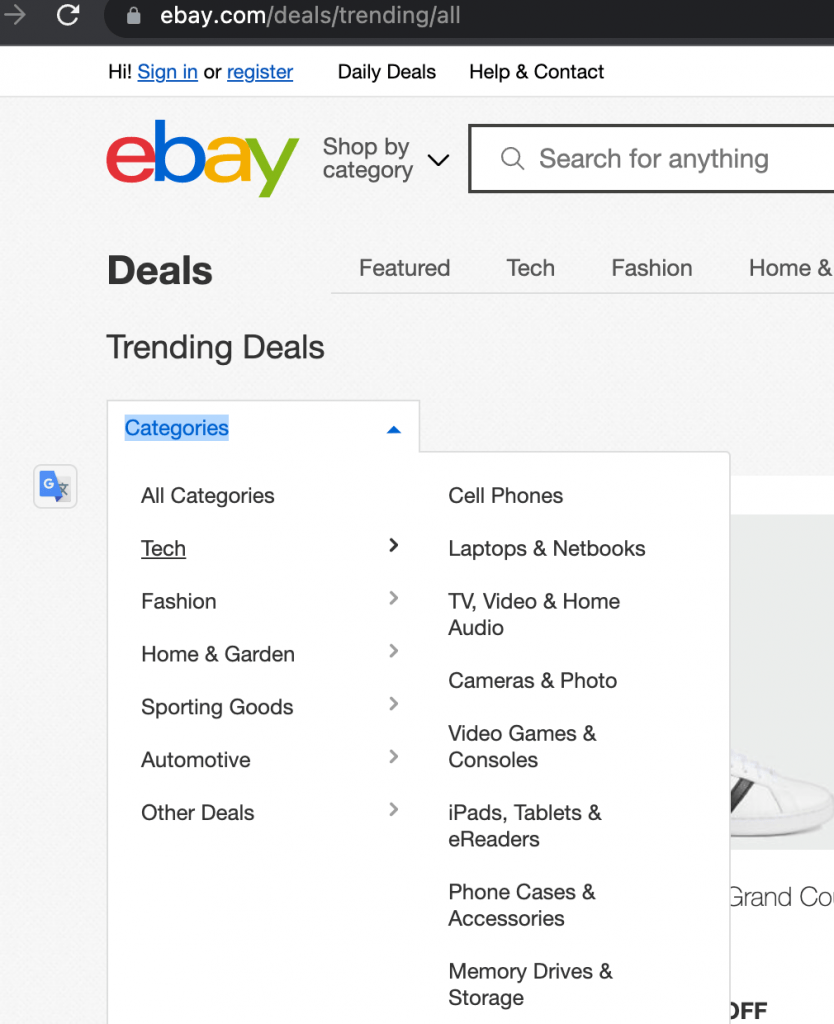Collapse the Categories dropdown
834x1024 pixels.
tap(393, 429)
